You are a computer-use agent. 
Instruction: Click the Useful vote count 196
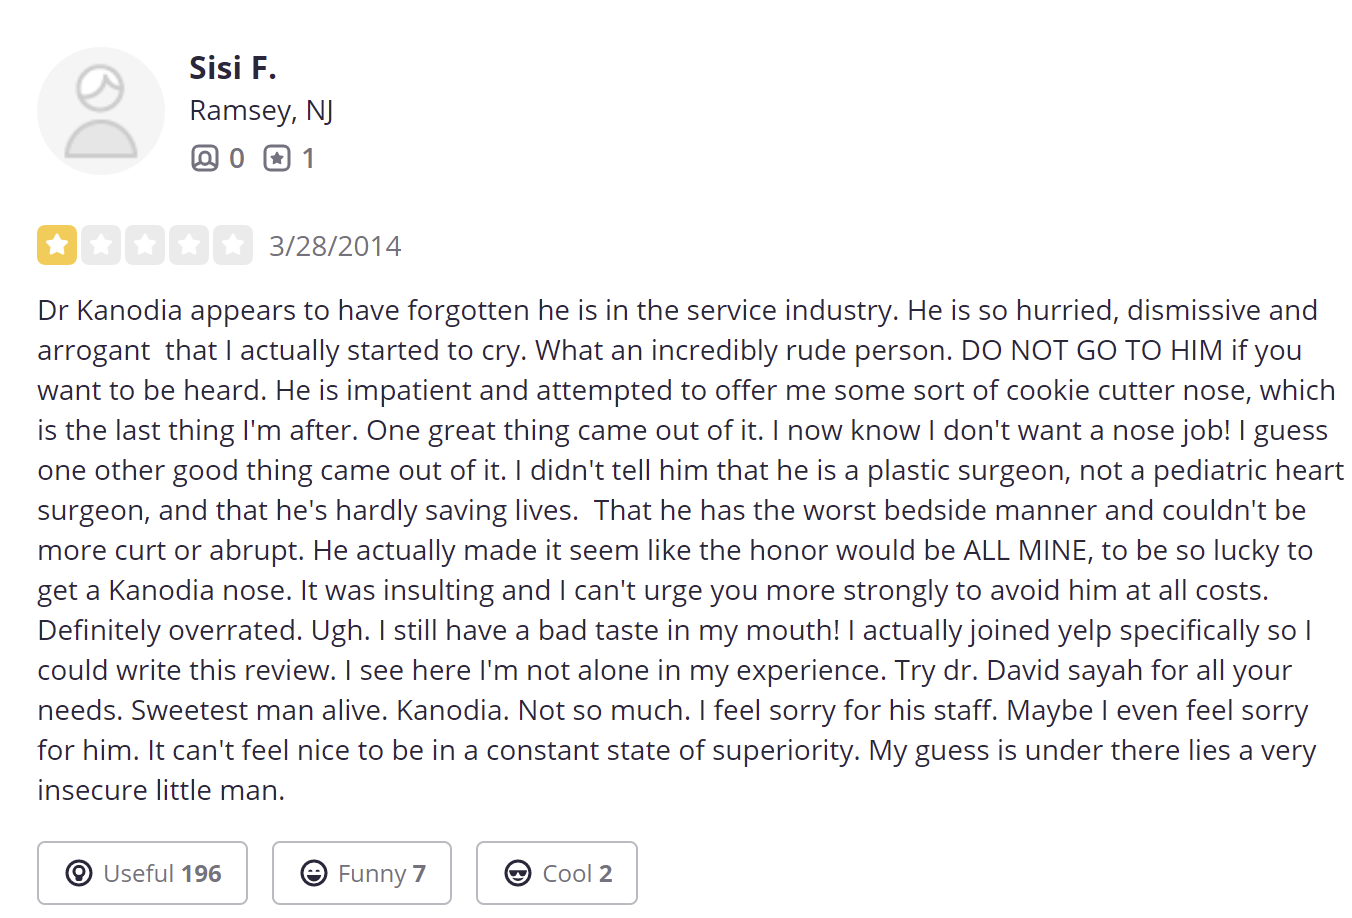coord(201,873)
